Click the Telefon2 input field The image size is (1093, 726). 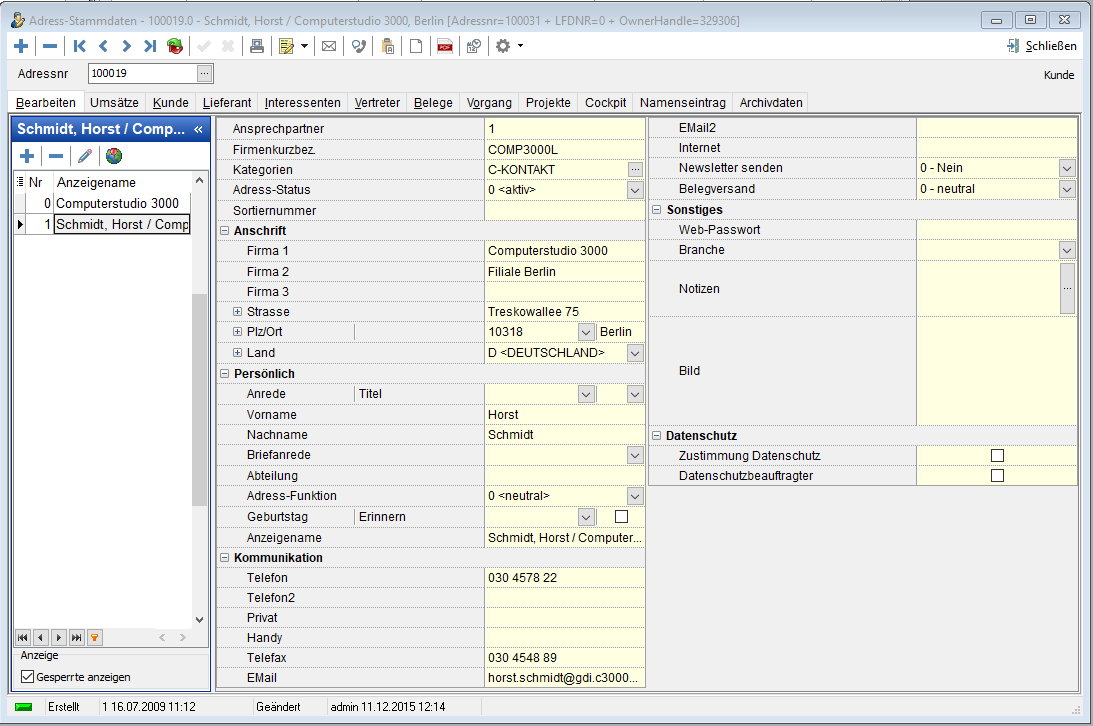pyautogui.click(x=564, y=598)
